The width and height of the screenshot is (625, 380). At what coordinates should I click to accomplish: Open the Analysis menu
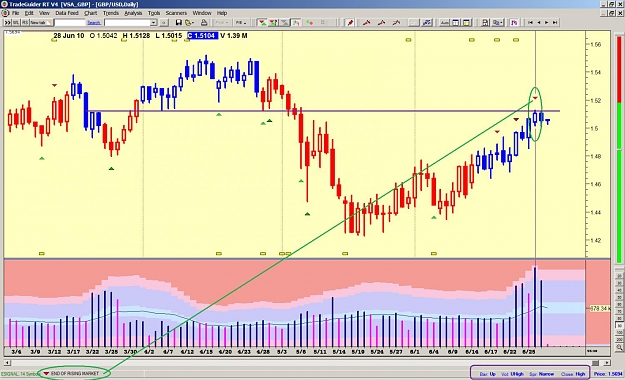click(x=133, y=13)
